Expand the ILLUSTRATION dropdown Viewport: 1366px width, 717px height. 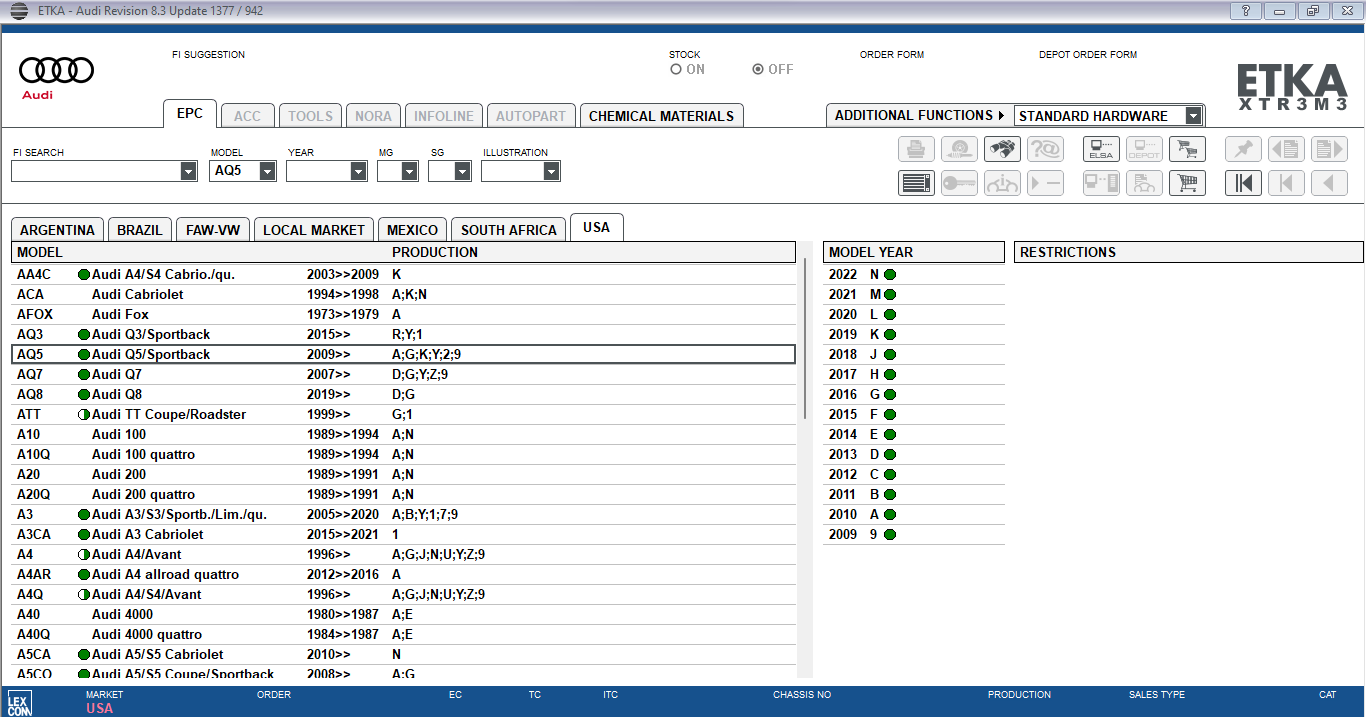pos(550,171)
